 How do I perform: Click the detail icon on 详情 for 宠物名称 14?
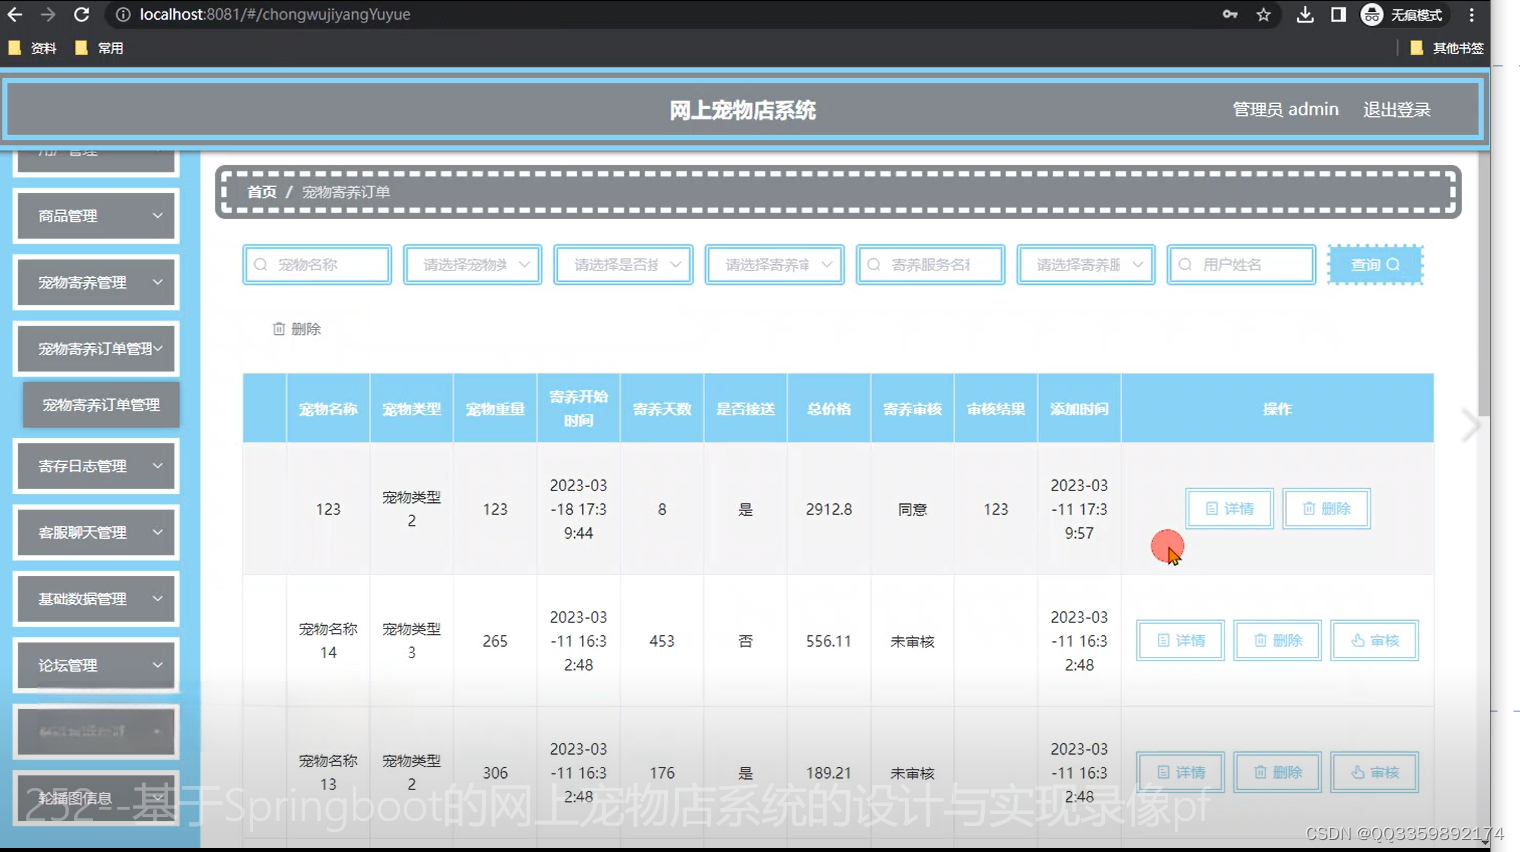click(x=1163, y=641)
